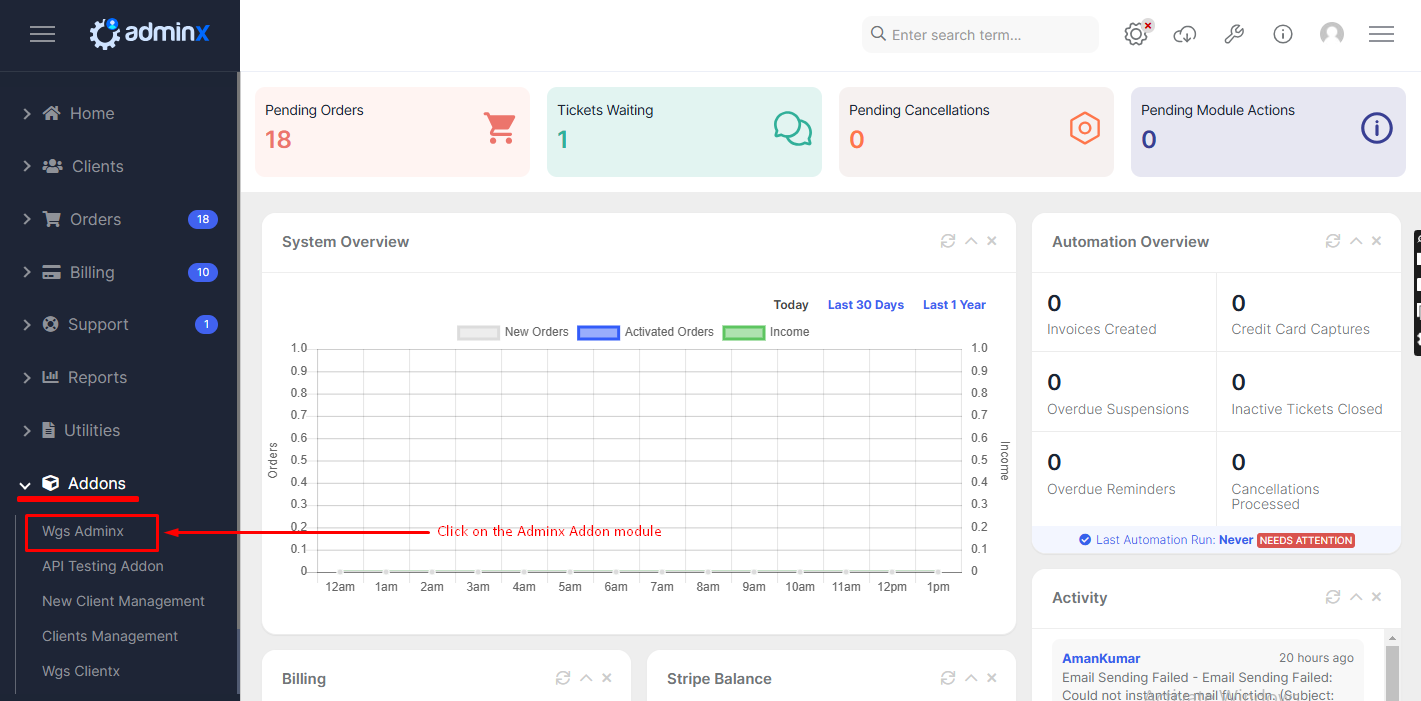The width and height of the screenshot is (1421, 701).
Task: Toggle Activated Orders chart legend
Action: (646, 332)
